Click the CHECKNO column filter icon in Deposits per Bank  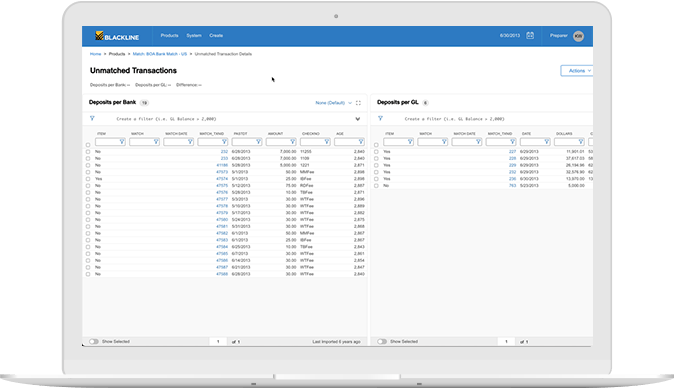(327, 141)
